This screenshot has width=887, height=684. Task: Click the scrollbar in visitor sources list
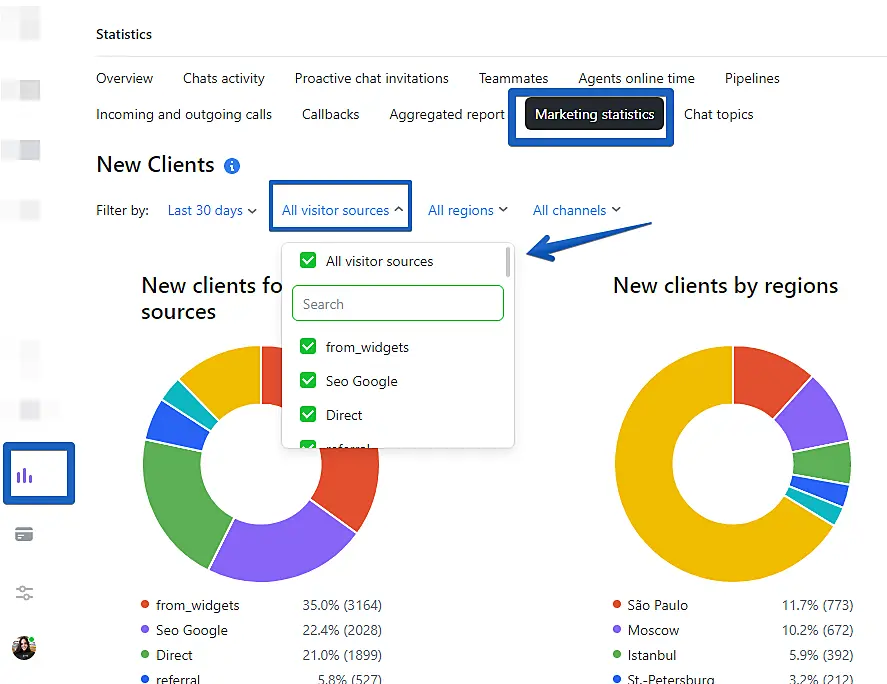point(508,262)
